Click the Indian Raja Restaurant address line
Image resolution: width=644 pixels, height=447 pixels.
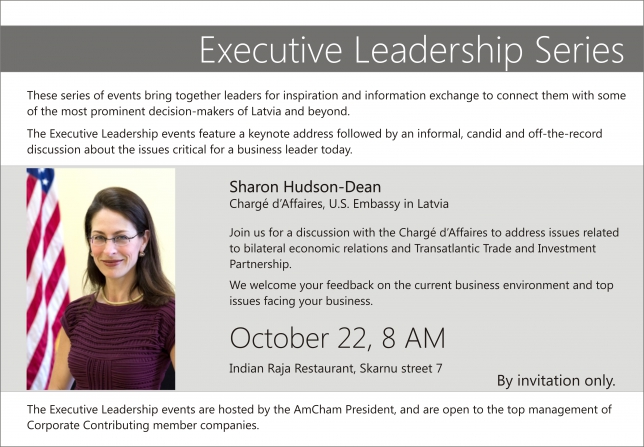click(x=336, y=368)
